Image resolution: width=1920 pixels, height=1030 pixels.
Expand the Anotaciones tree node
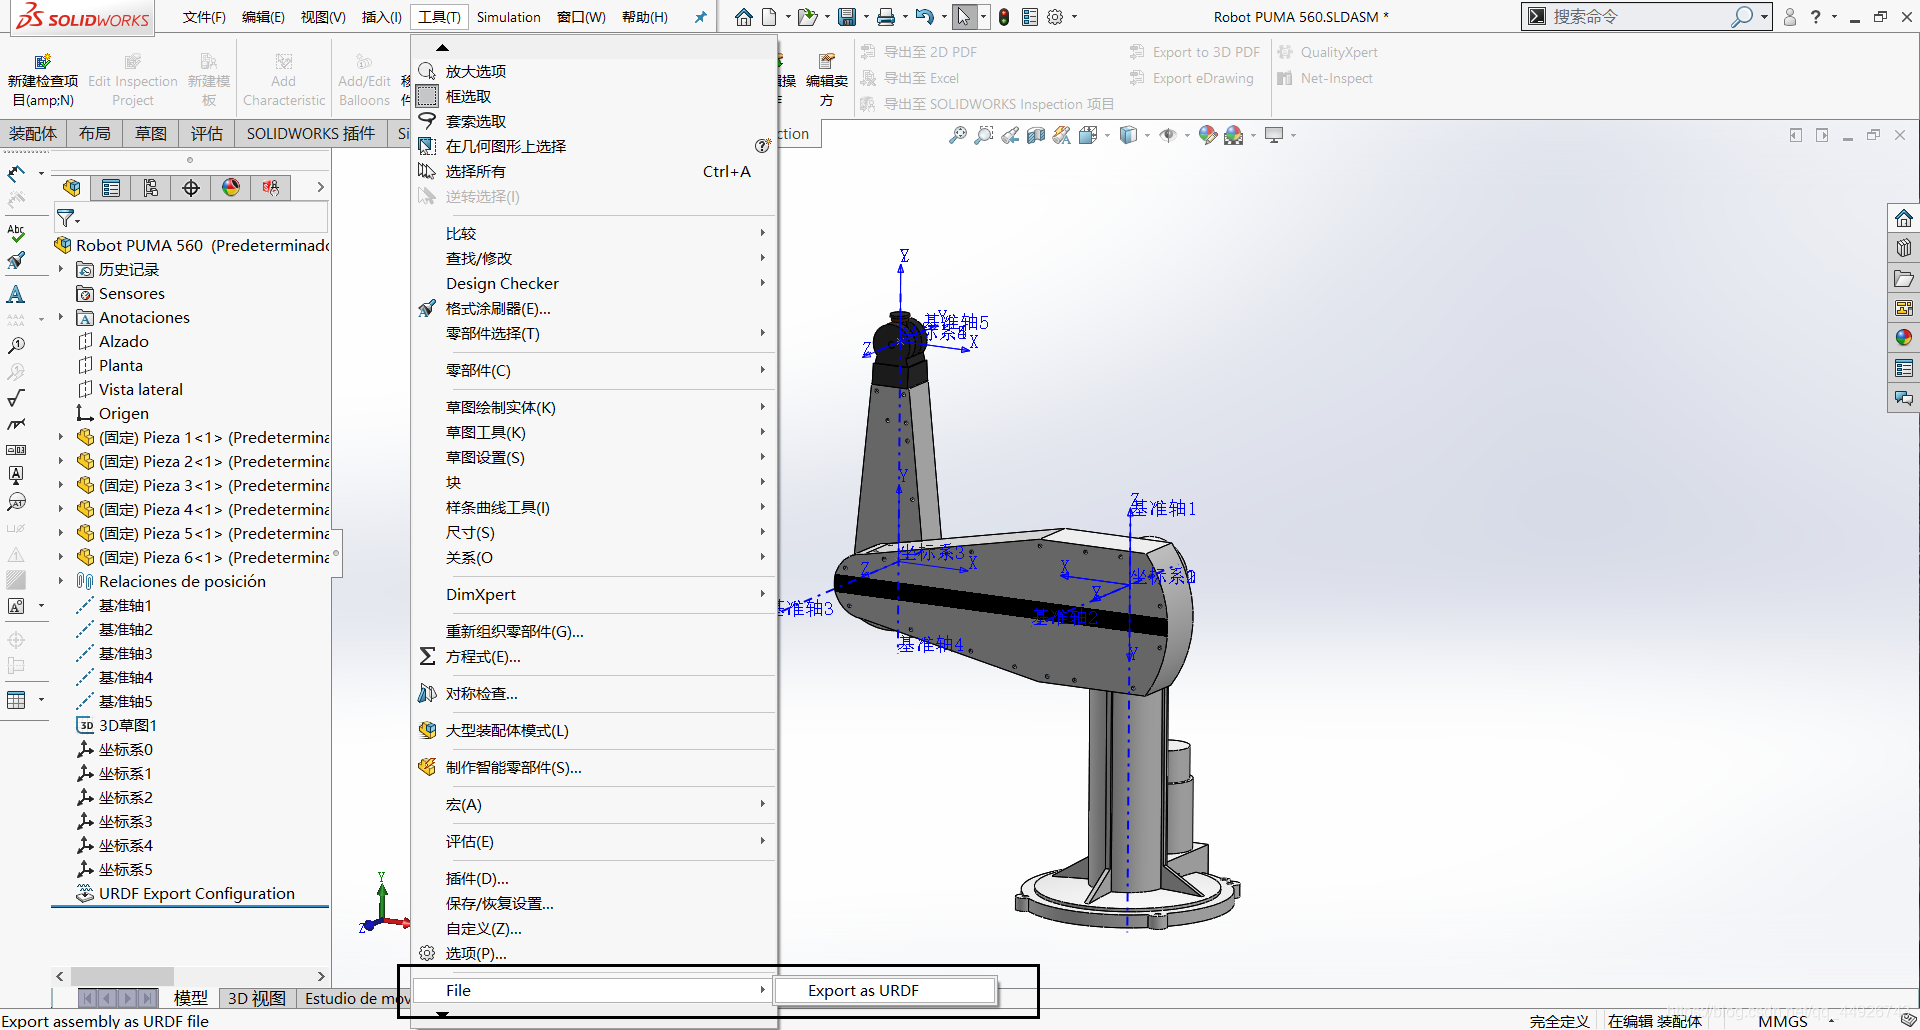coord(61,317)
